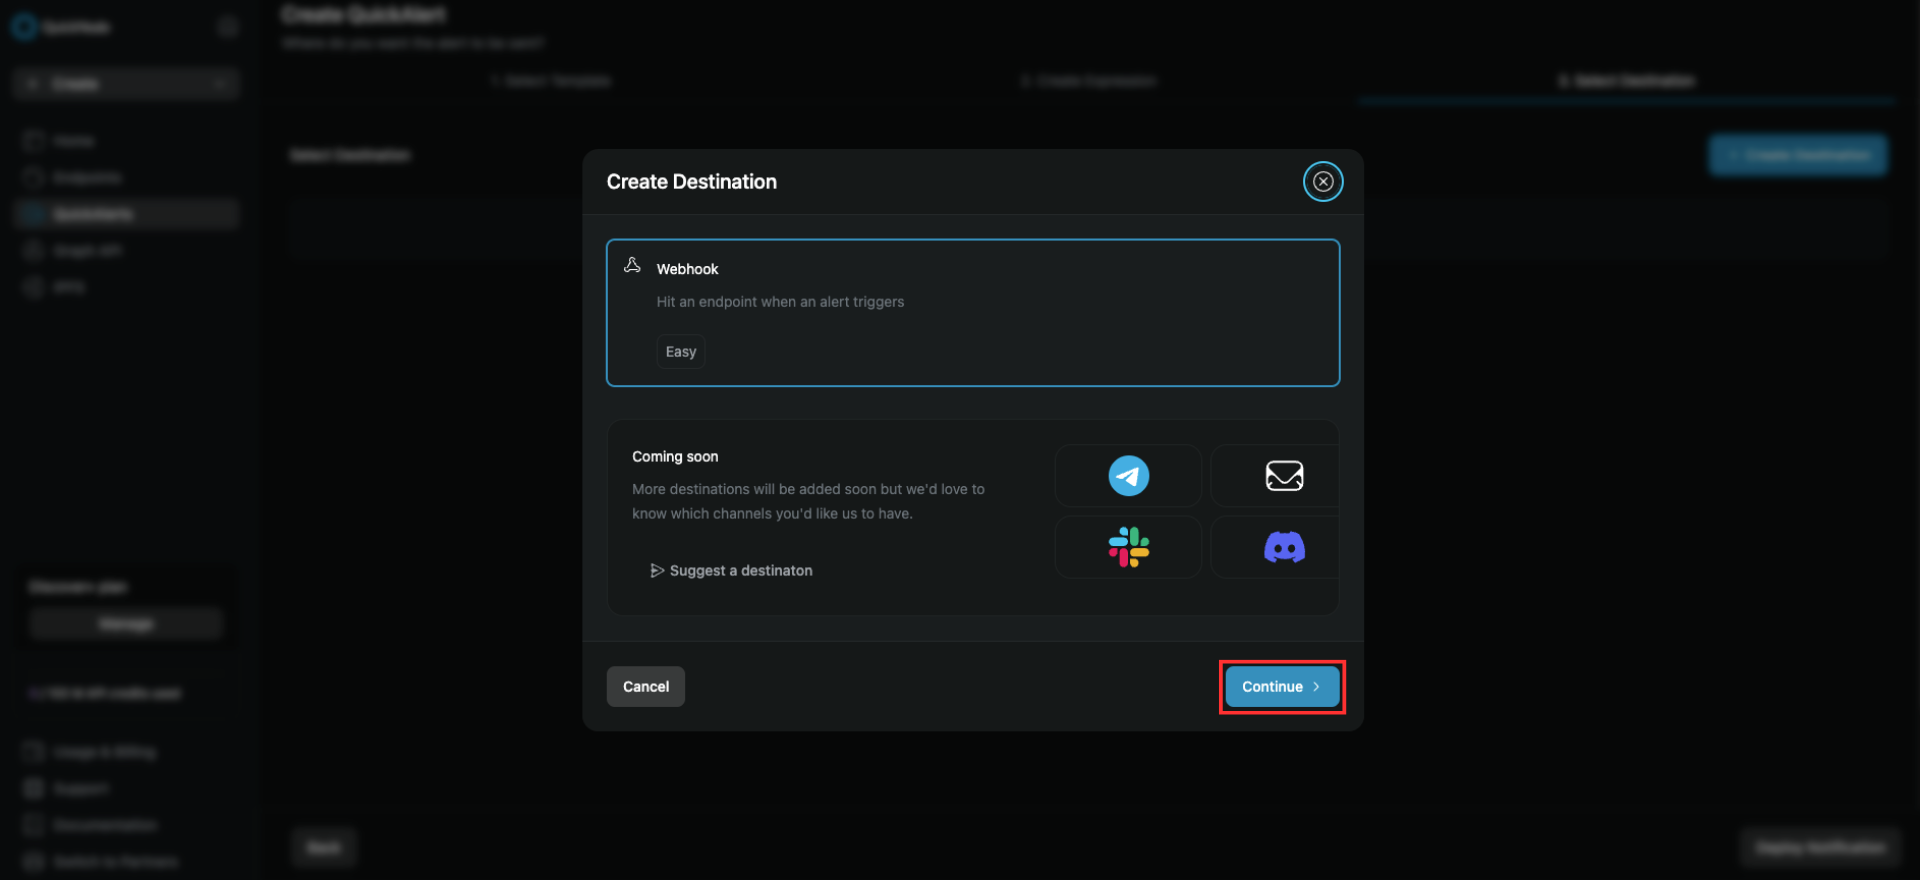Click 'Hit an endpoint when an alert triggers'

(x=780, y=302)
